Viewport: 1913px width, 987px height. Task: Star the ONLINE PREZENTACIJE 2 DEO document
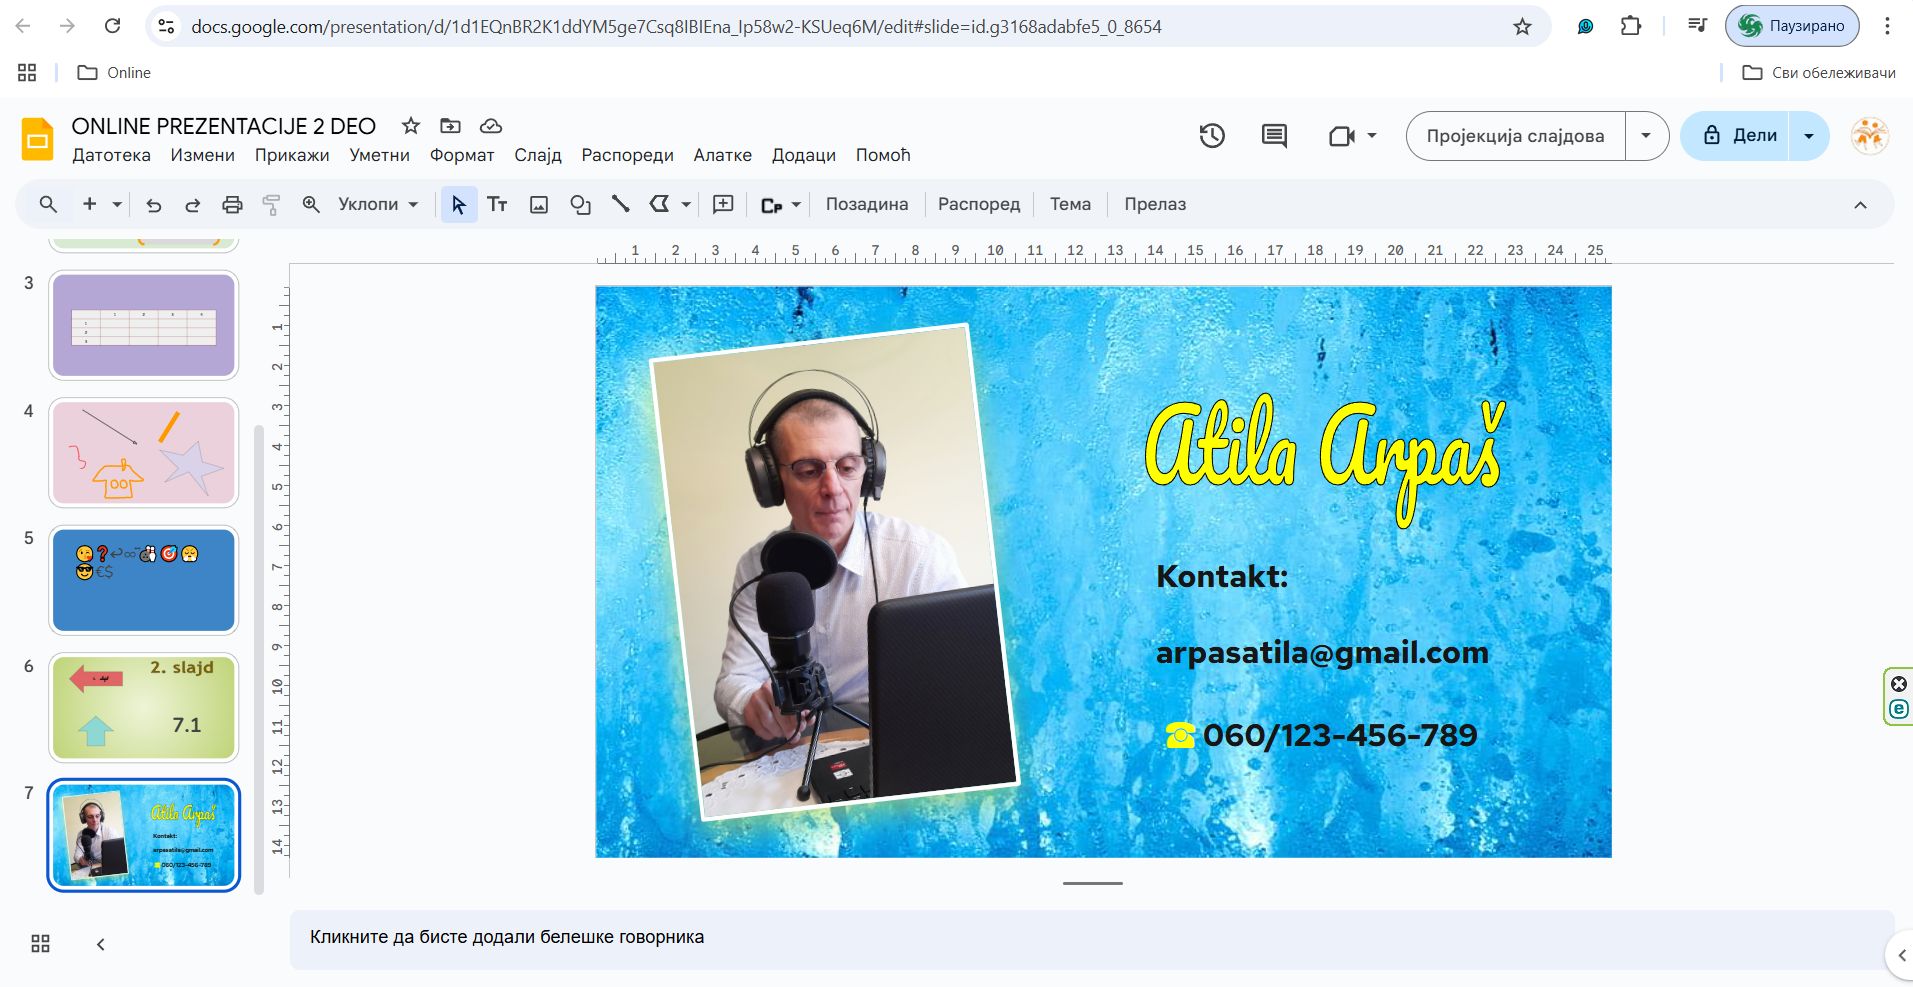410,126
